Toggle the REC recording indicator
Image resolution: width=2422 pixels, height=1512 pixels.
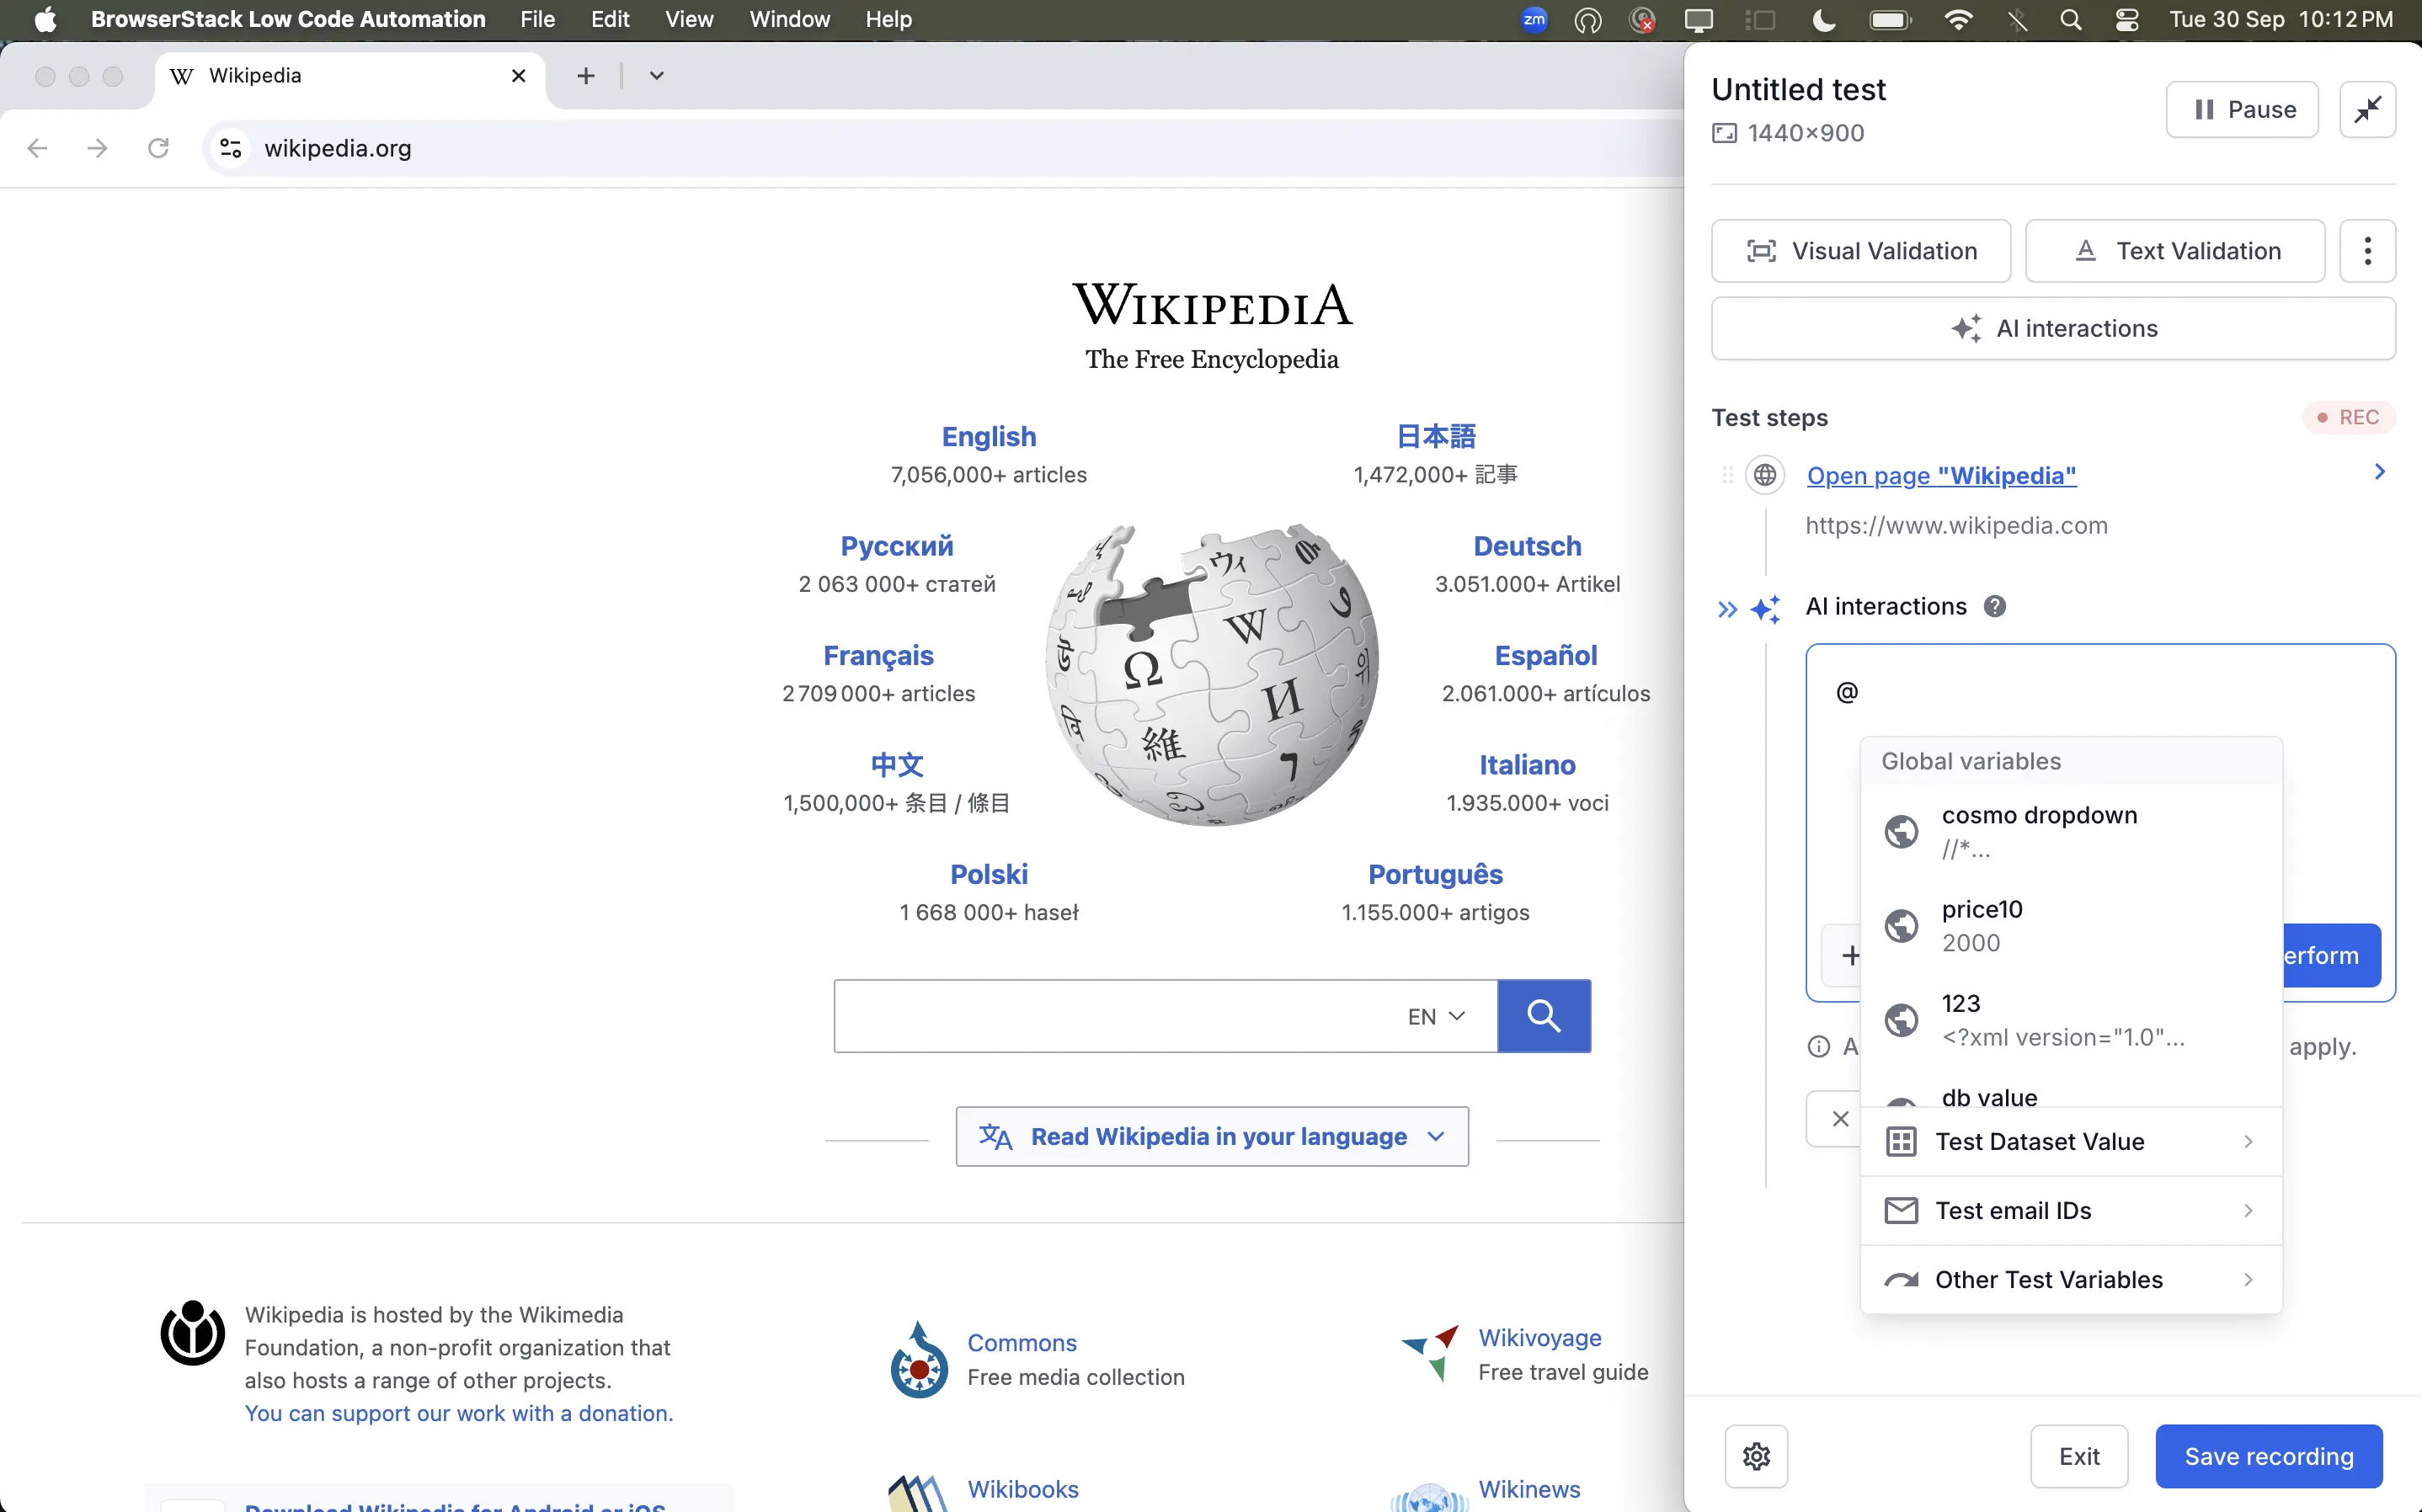click(2347, 417)
